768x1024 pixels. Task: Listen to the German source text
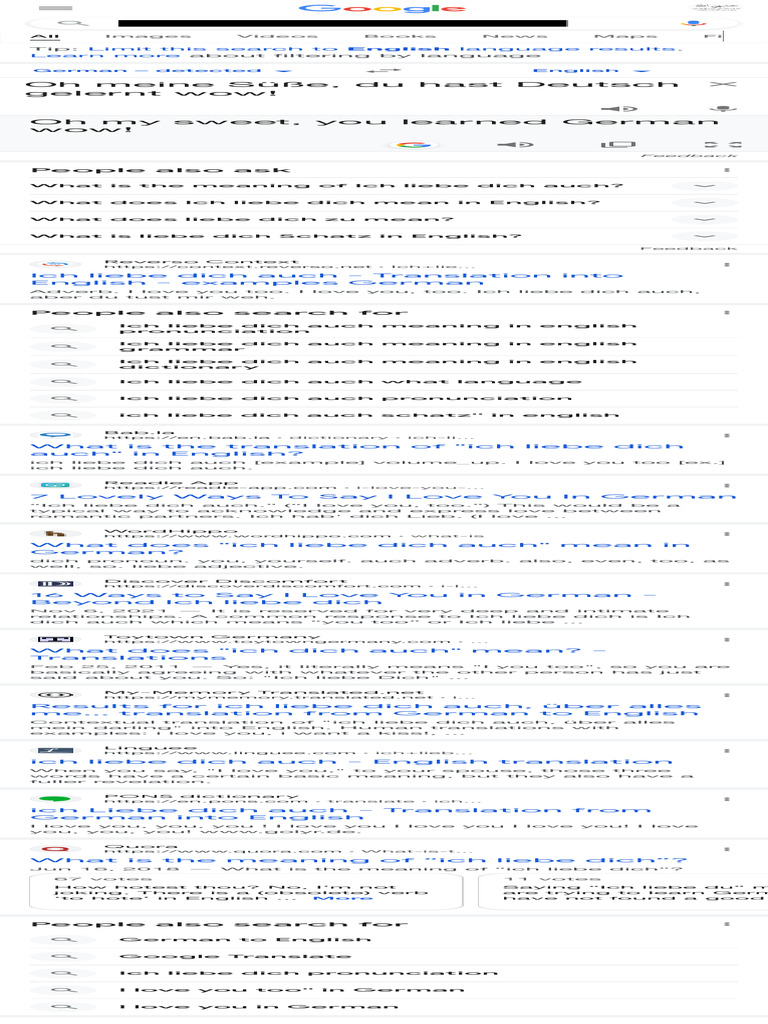coord(618,108)
